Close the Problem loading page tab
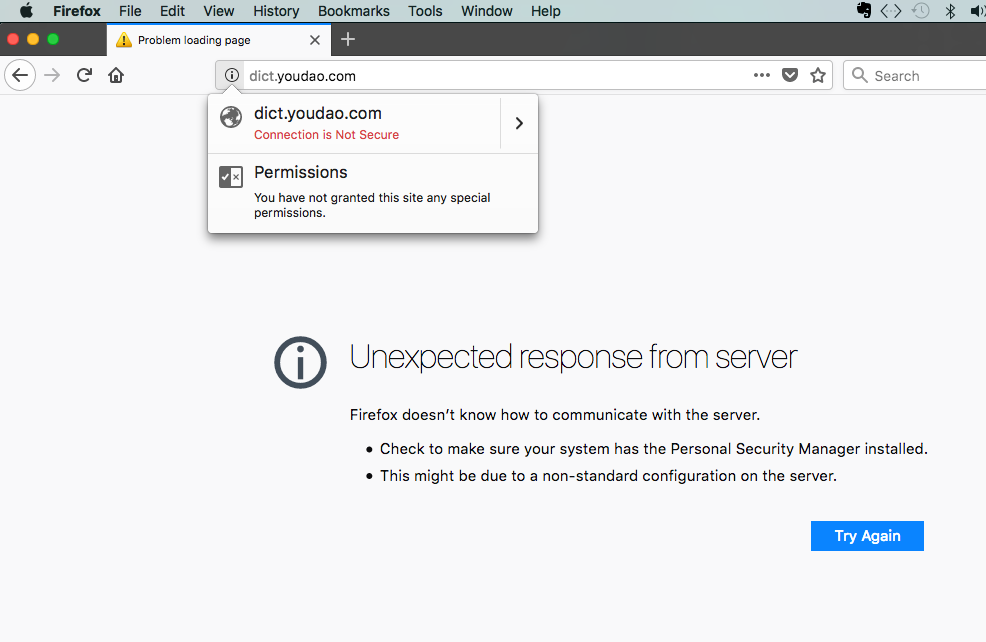 [x=315, y=40]
